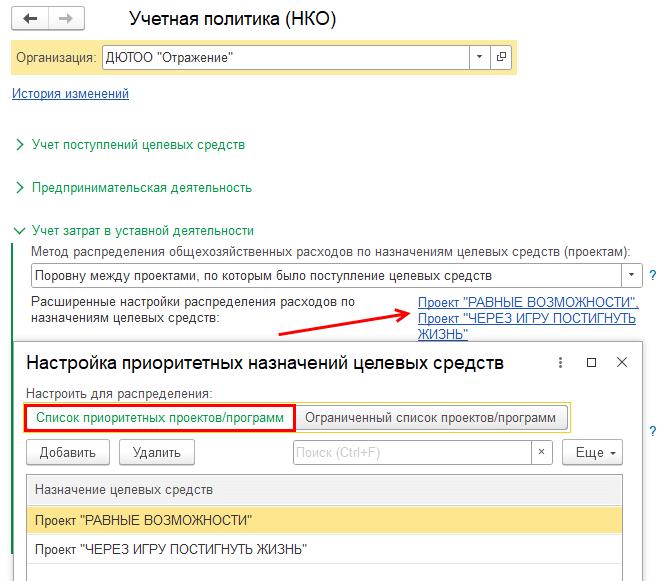Show help via the lower question mark icon
Screen dimensions: 663x581
tap(653, 431)
